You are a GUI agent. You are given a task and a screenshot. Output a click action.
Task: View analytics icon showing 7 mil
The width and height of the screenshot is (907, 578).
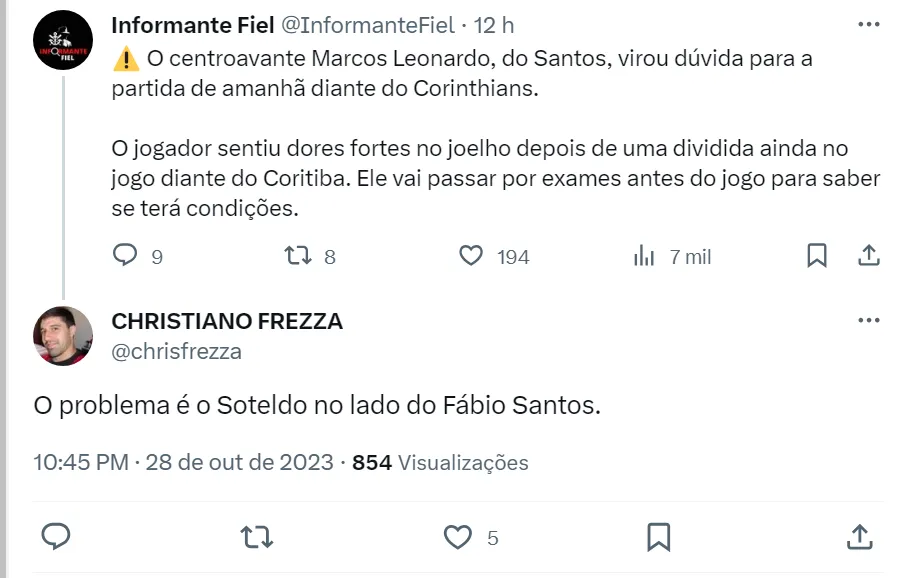pos(644,256)
